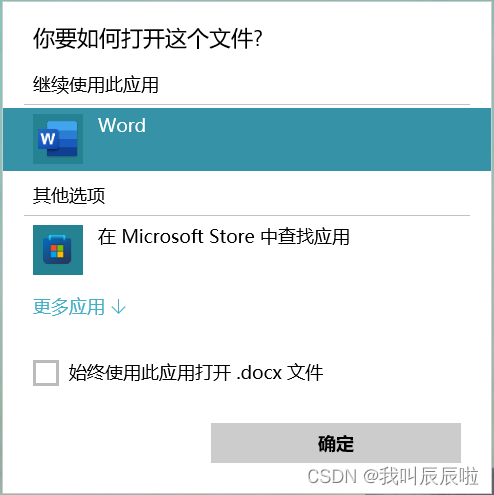Screen dimensions: 494x495
Task: Click the white W badge on Word icon
Action: pos(48,139)
